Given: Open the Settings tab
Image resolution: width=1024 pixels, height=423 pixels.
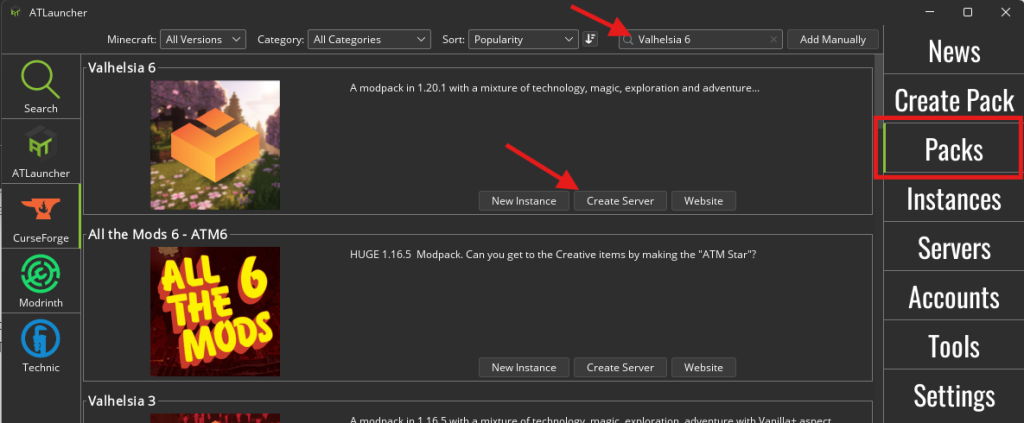Looking at the screenshot, I should [x=953, y=396].
